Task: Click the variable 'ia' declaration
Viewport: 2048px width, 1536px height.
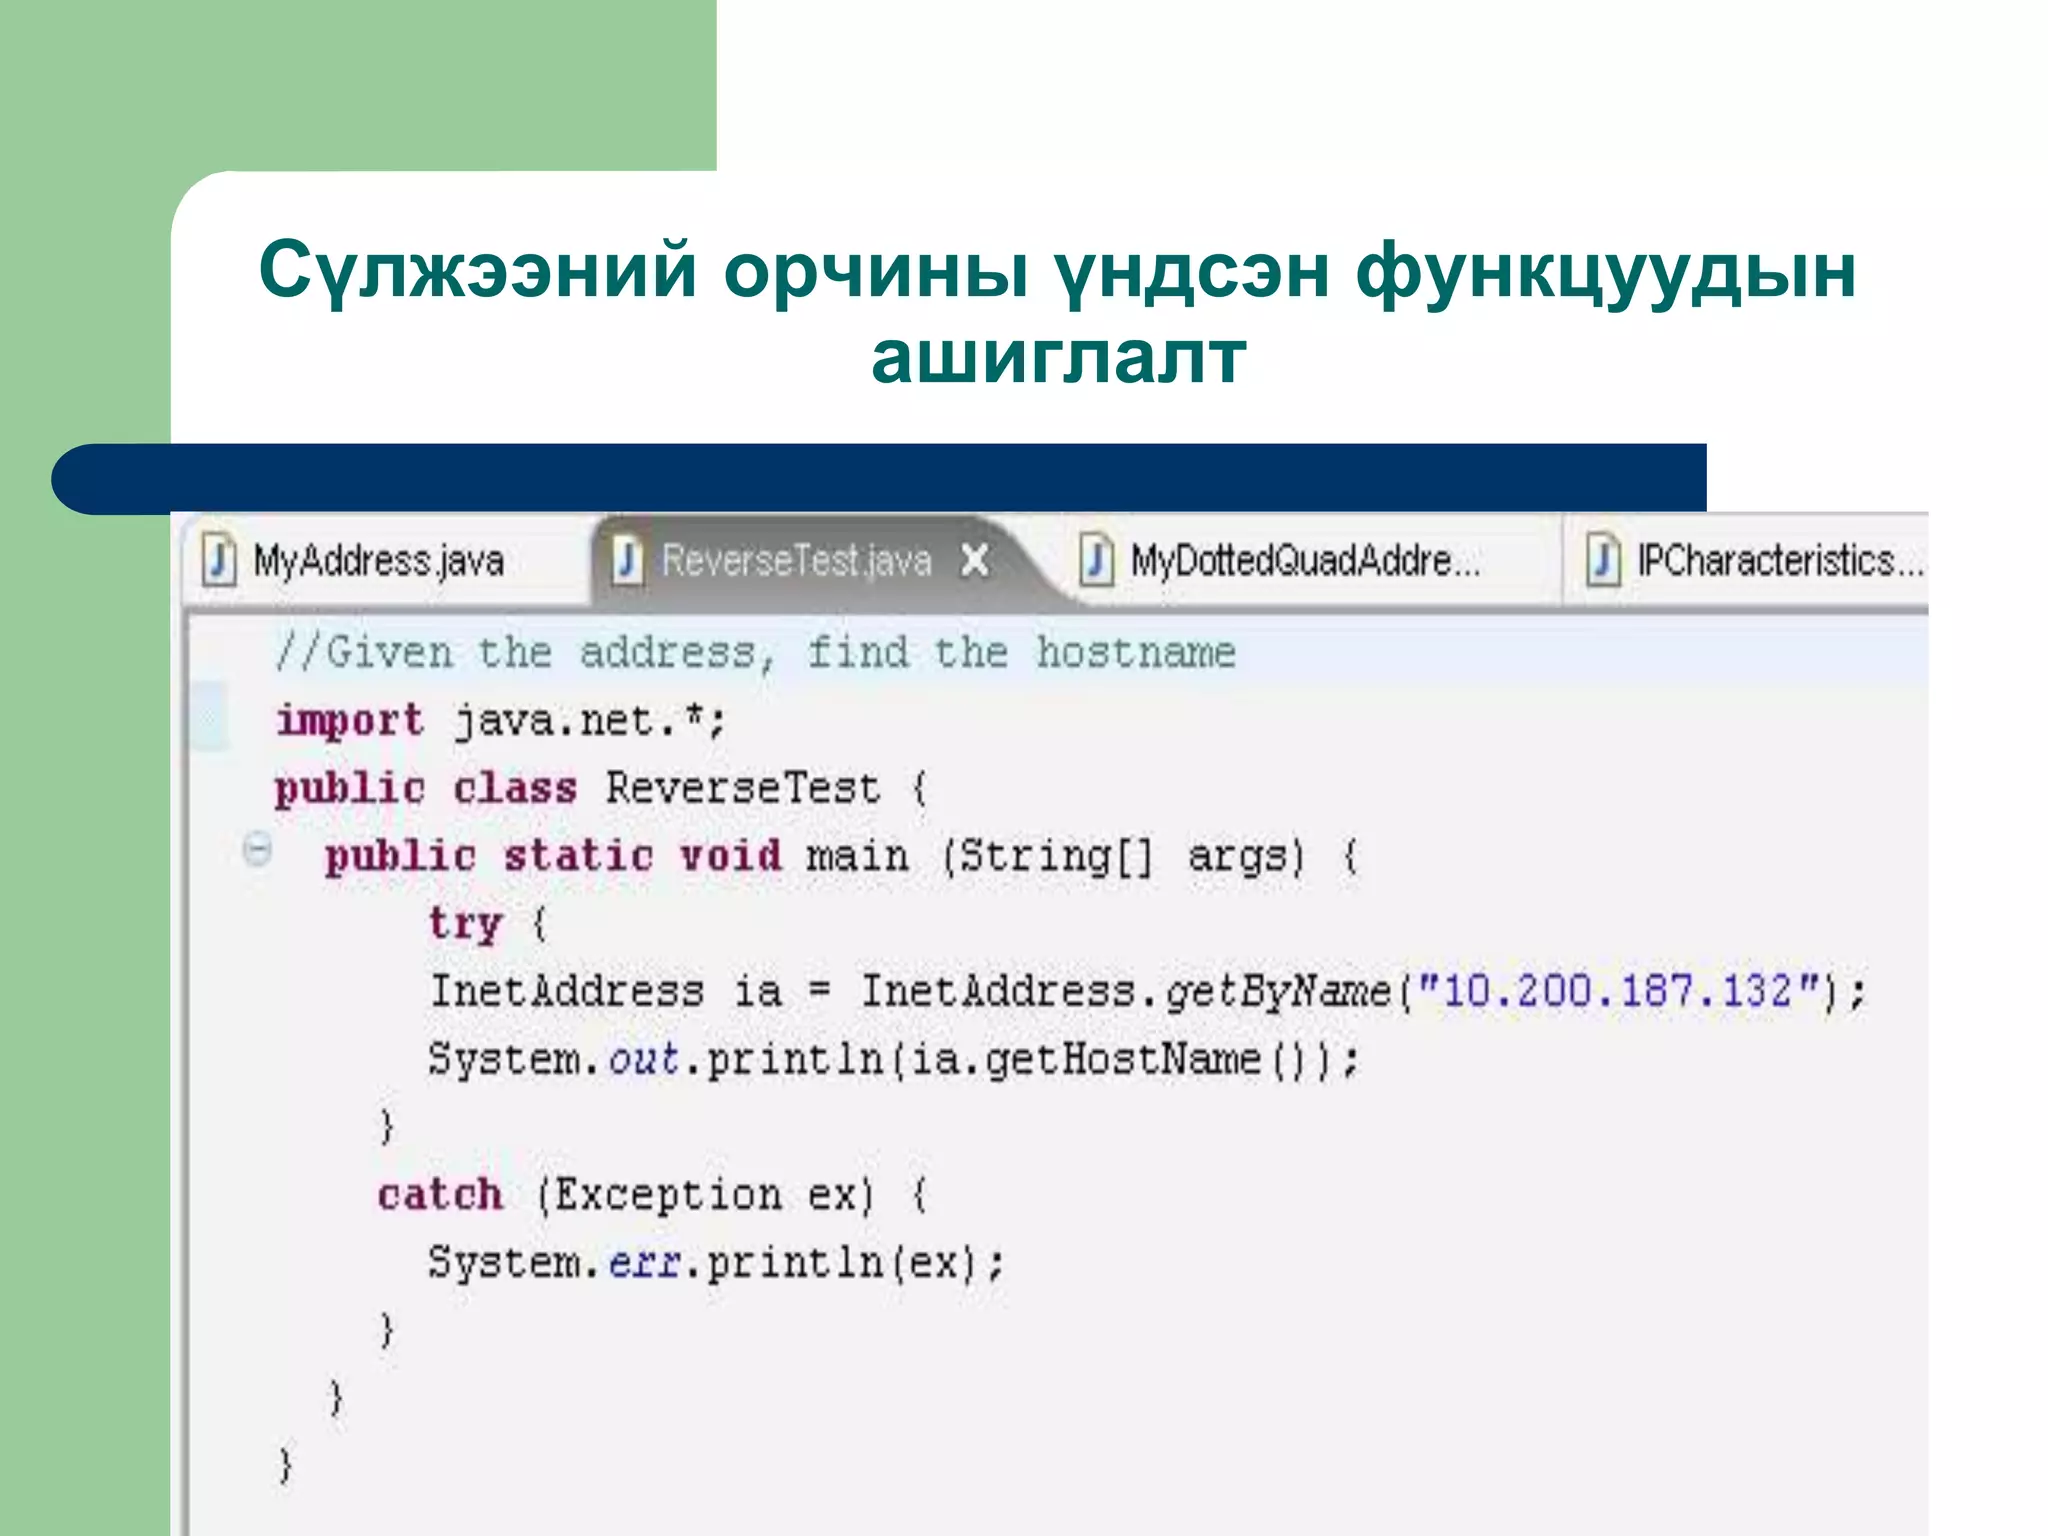Action: pos(758,991)
